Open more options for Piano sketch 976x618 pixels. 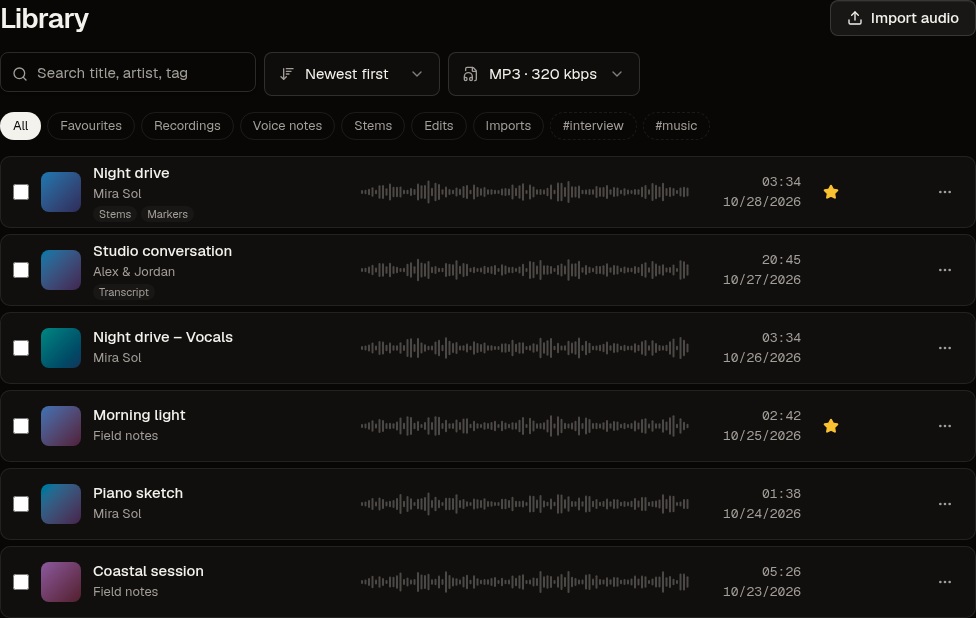pos(944,504)
